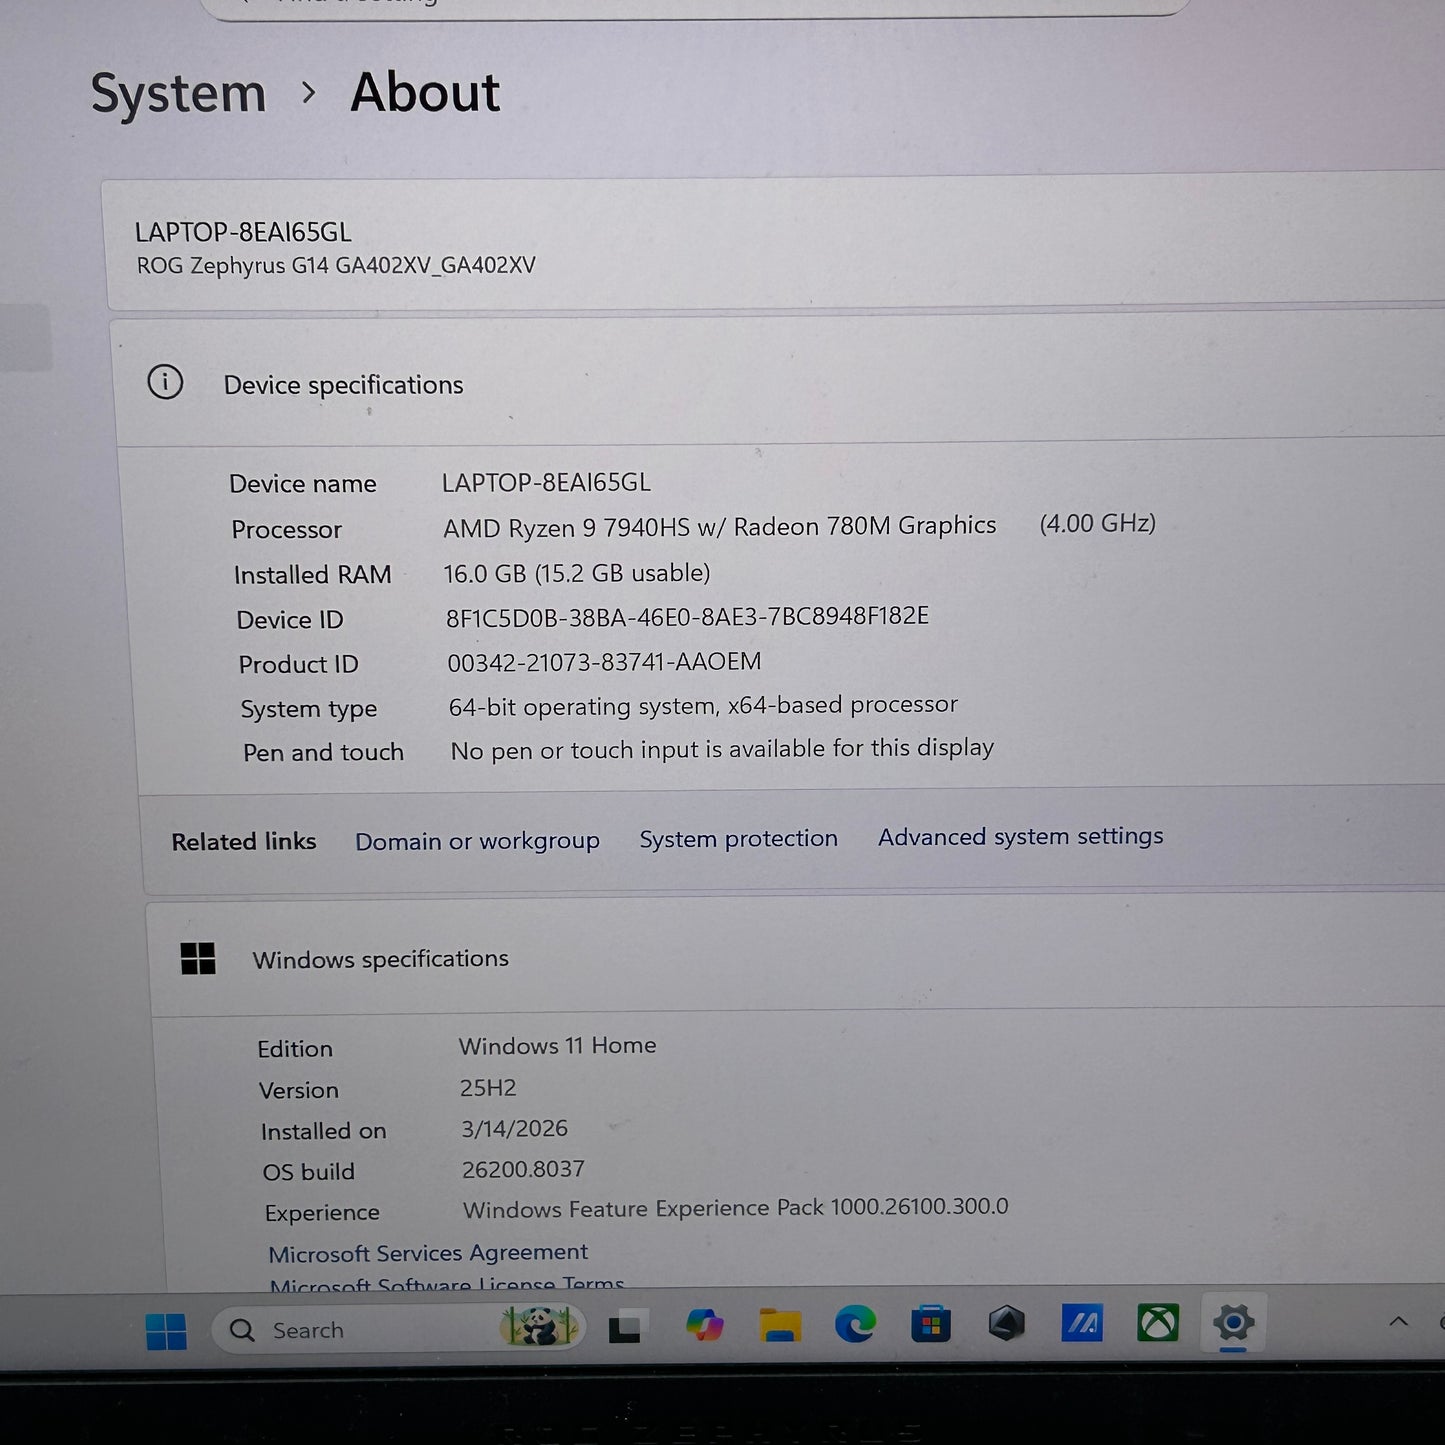Select the About breadcrumb heading
This screenshot has width=1445, height=1445.
[424, 93]
